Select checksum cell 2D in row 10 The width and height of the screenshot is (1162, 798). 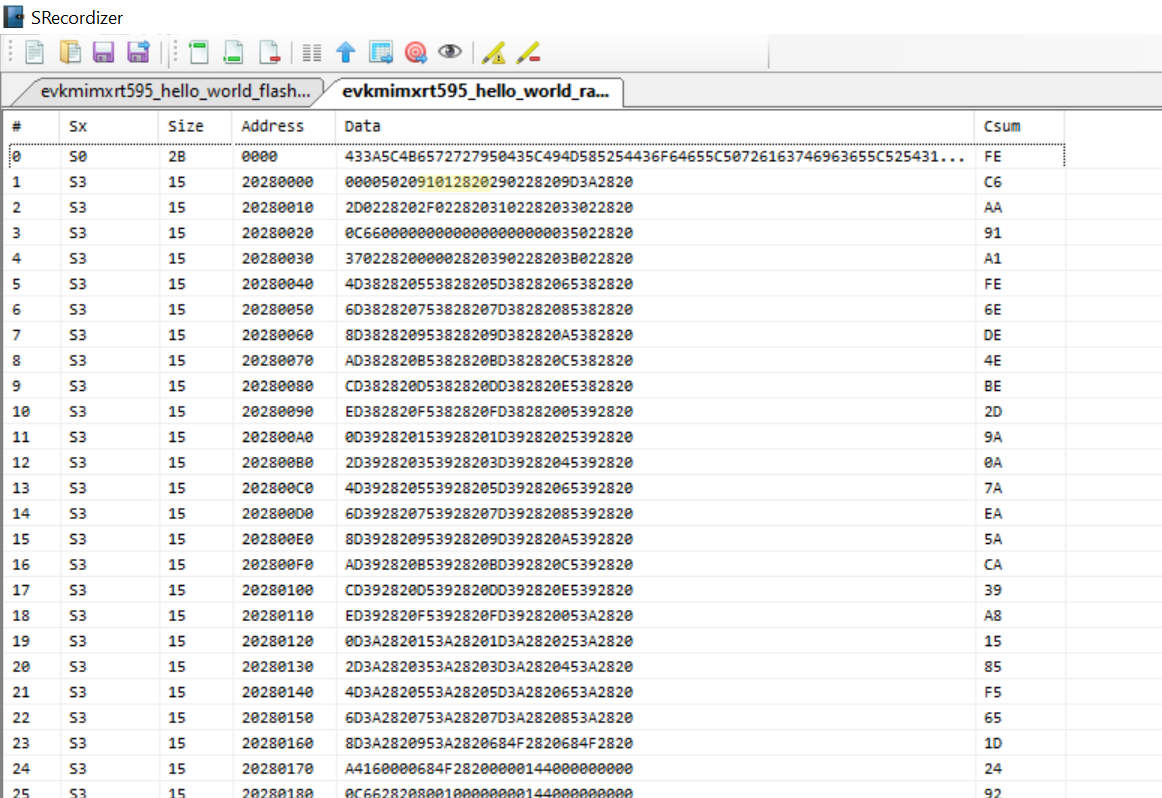pos(1019,411)
